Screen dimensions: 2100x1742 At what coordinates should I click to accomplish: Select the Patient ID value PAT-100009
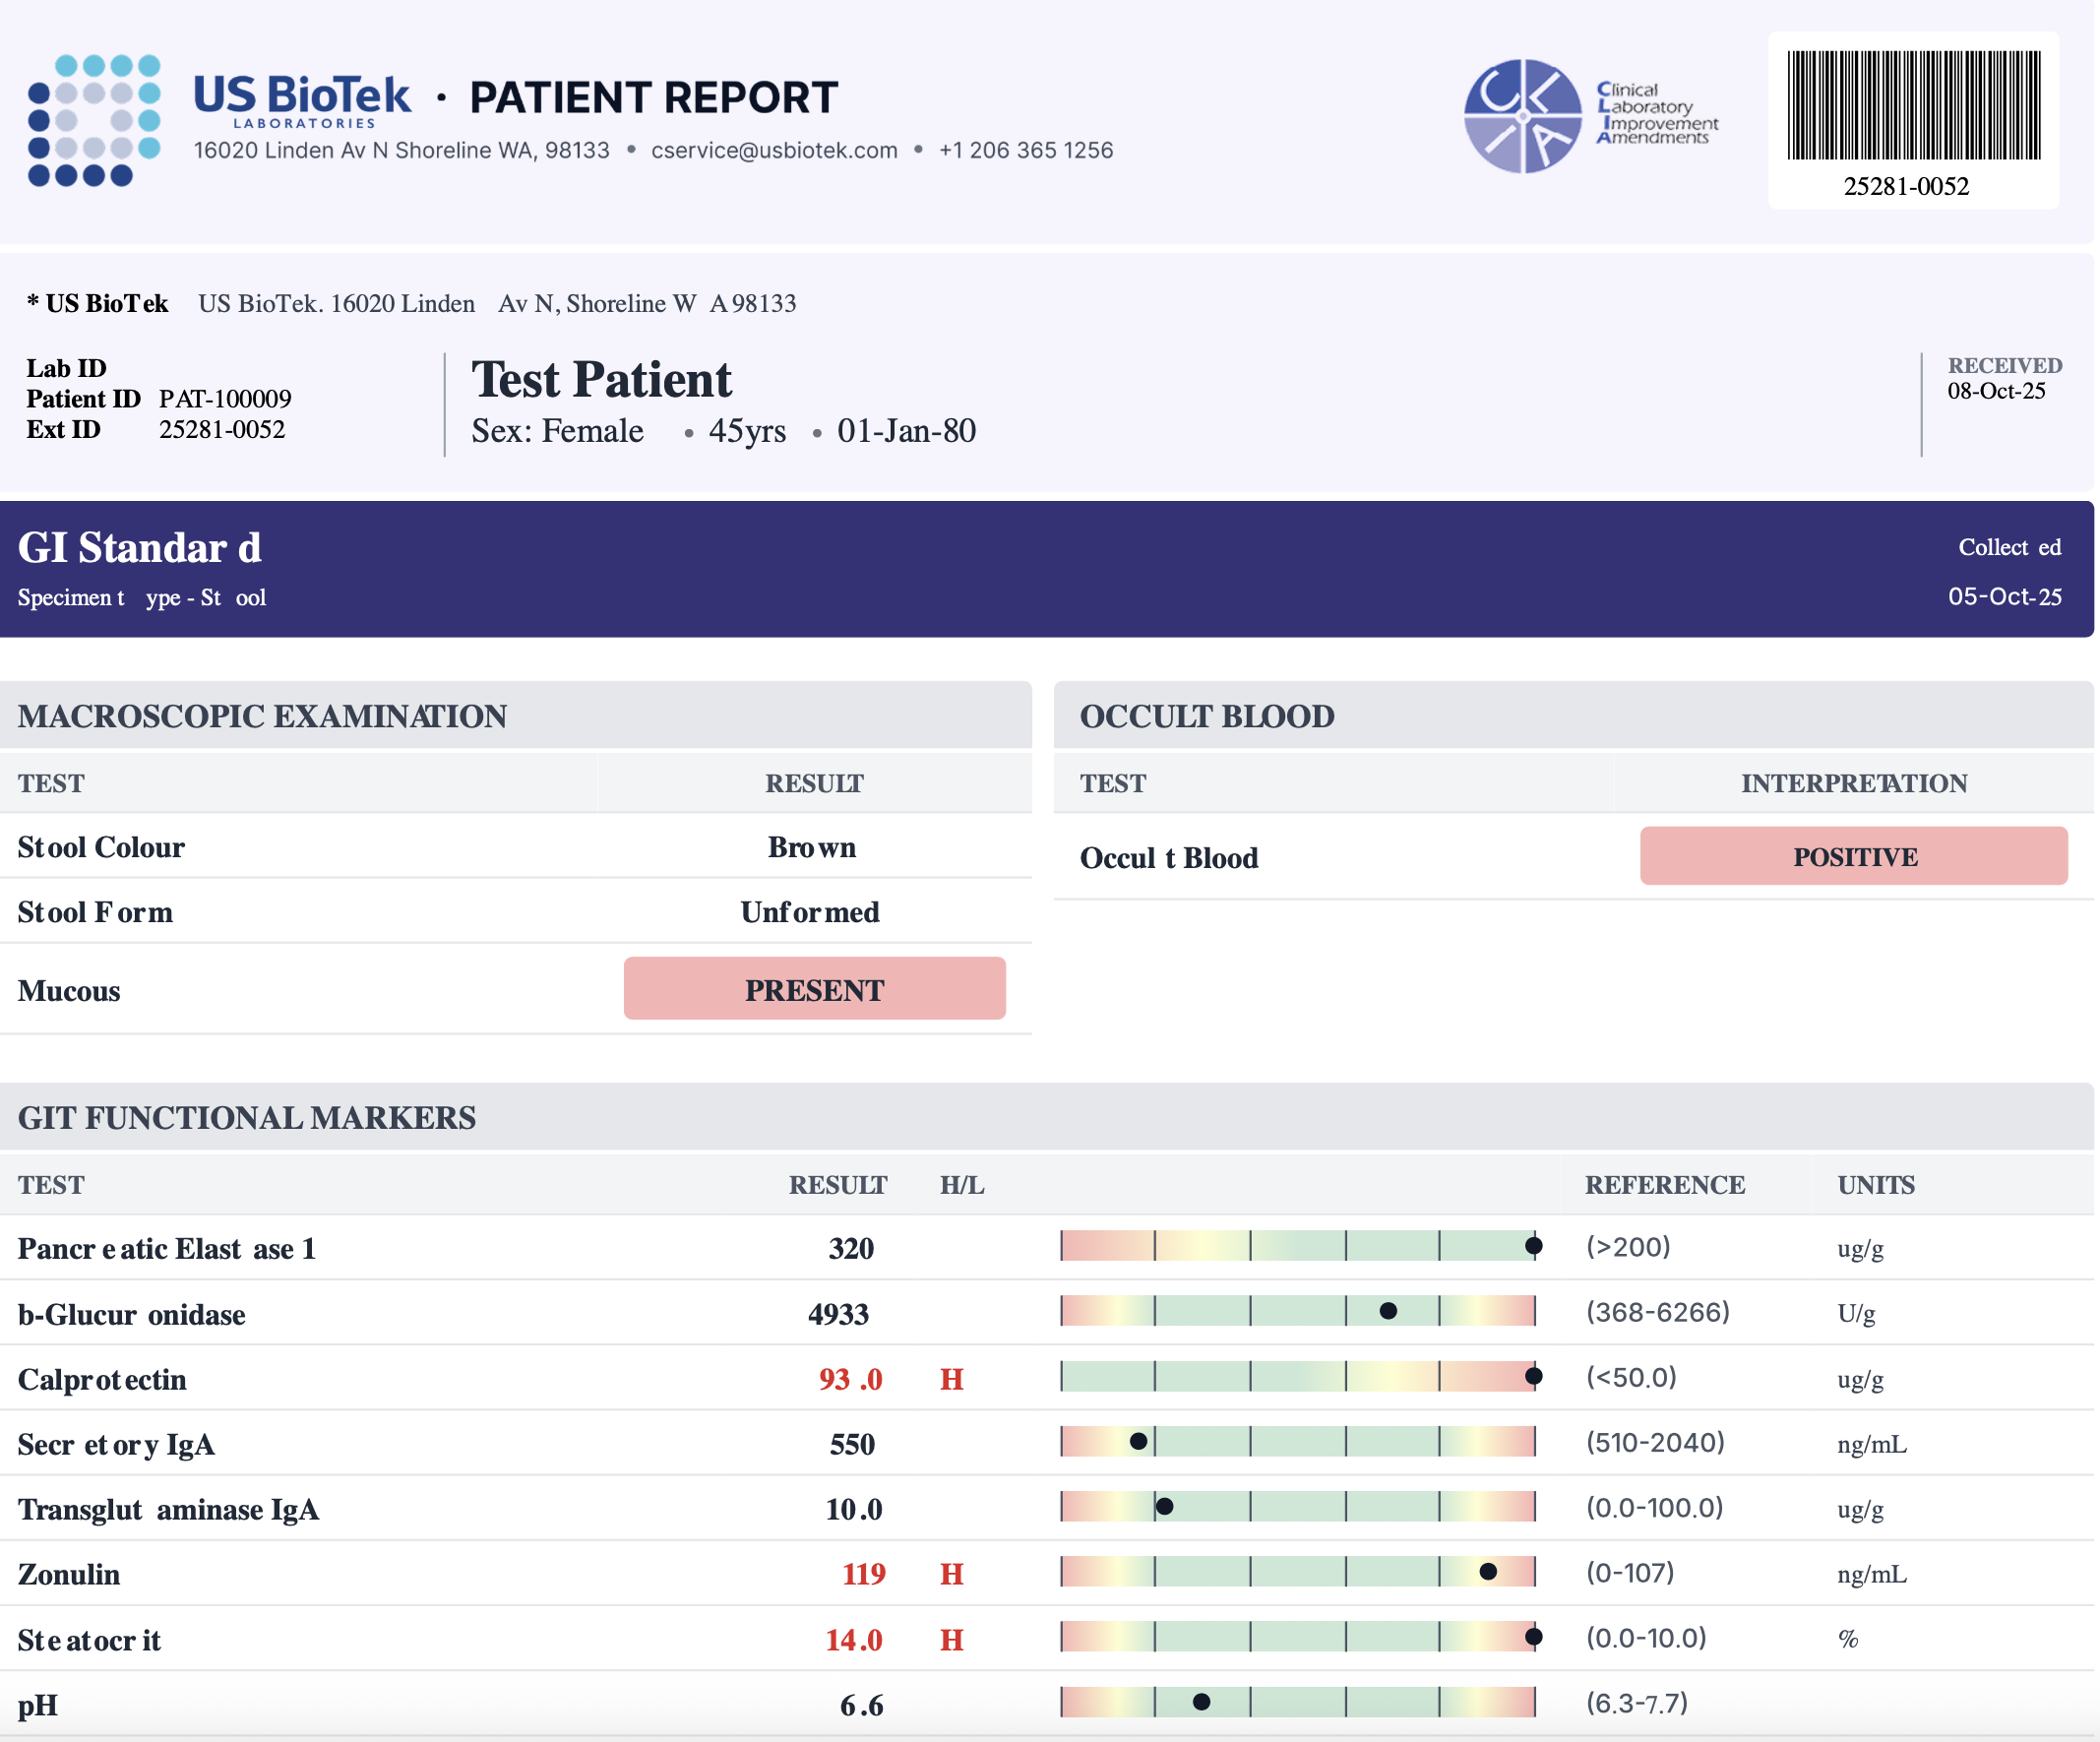coord(225,399)
